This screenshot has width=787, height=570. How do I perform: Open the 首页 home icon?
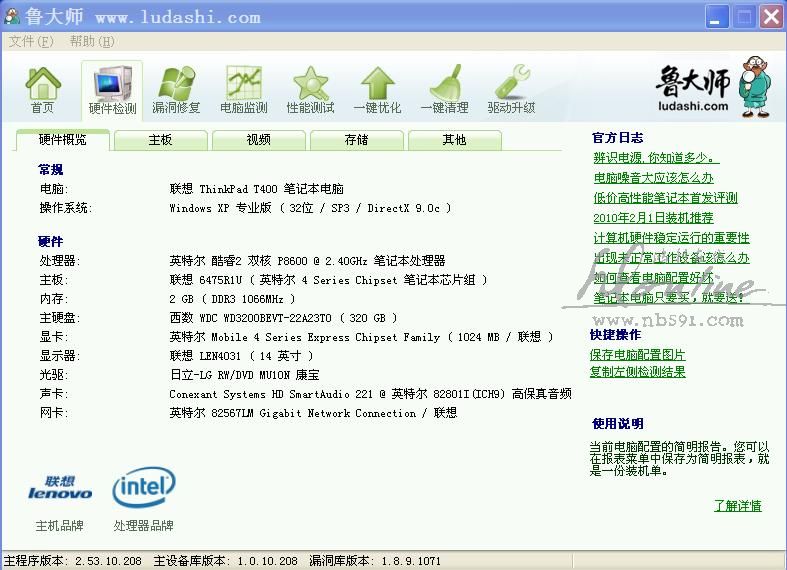pyautogui.click(x=43, y=90)
